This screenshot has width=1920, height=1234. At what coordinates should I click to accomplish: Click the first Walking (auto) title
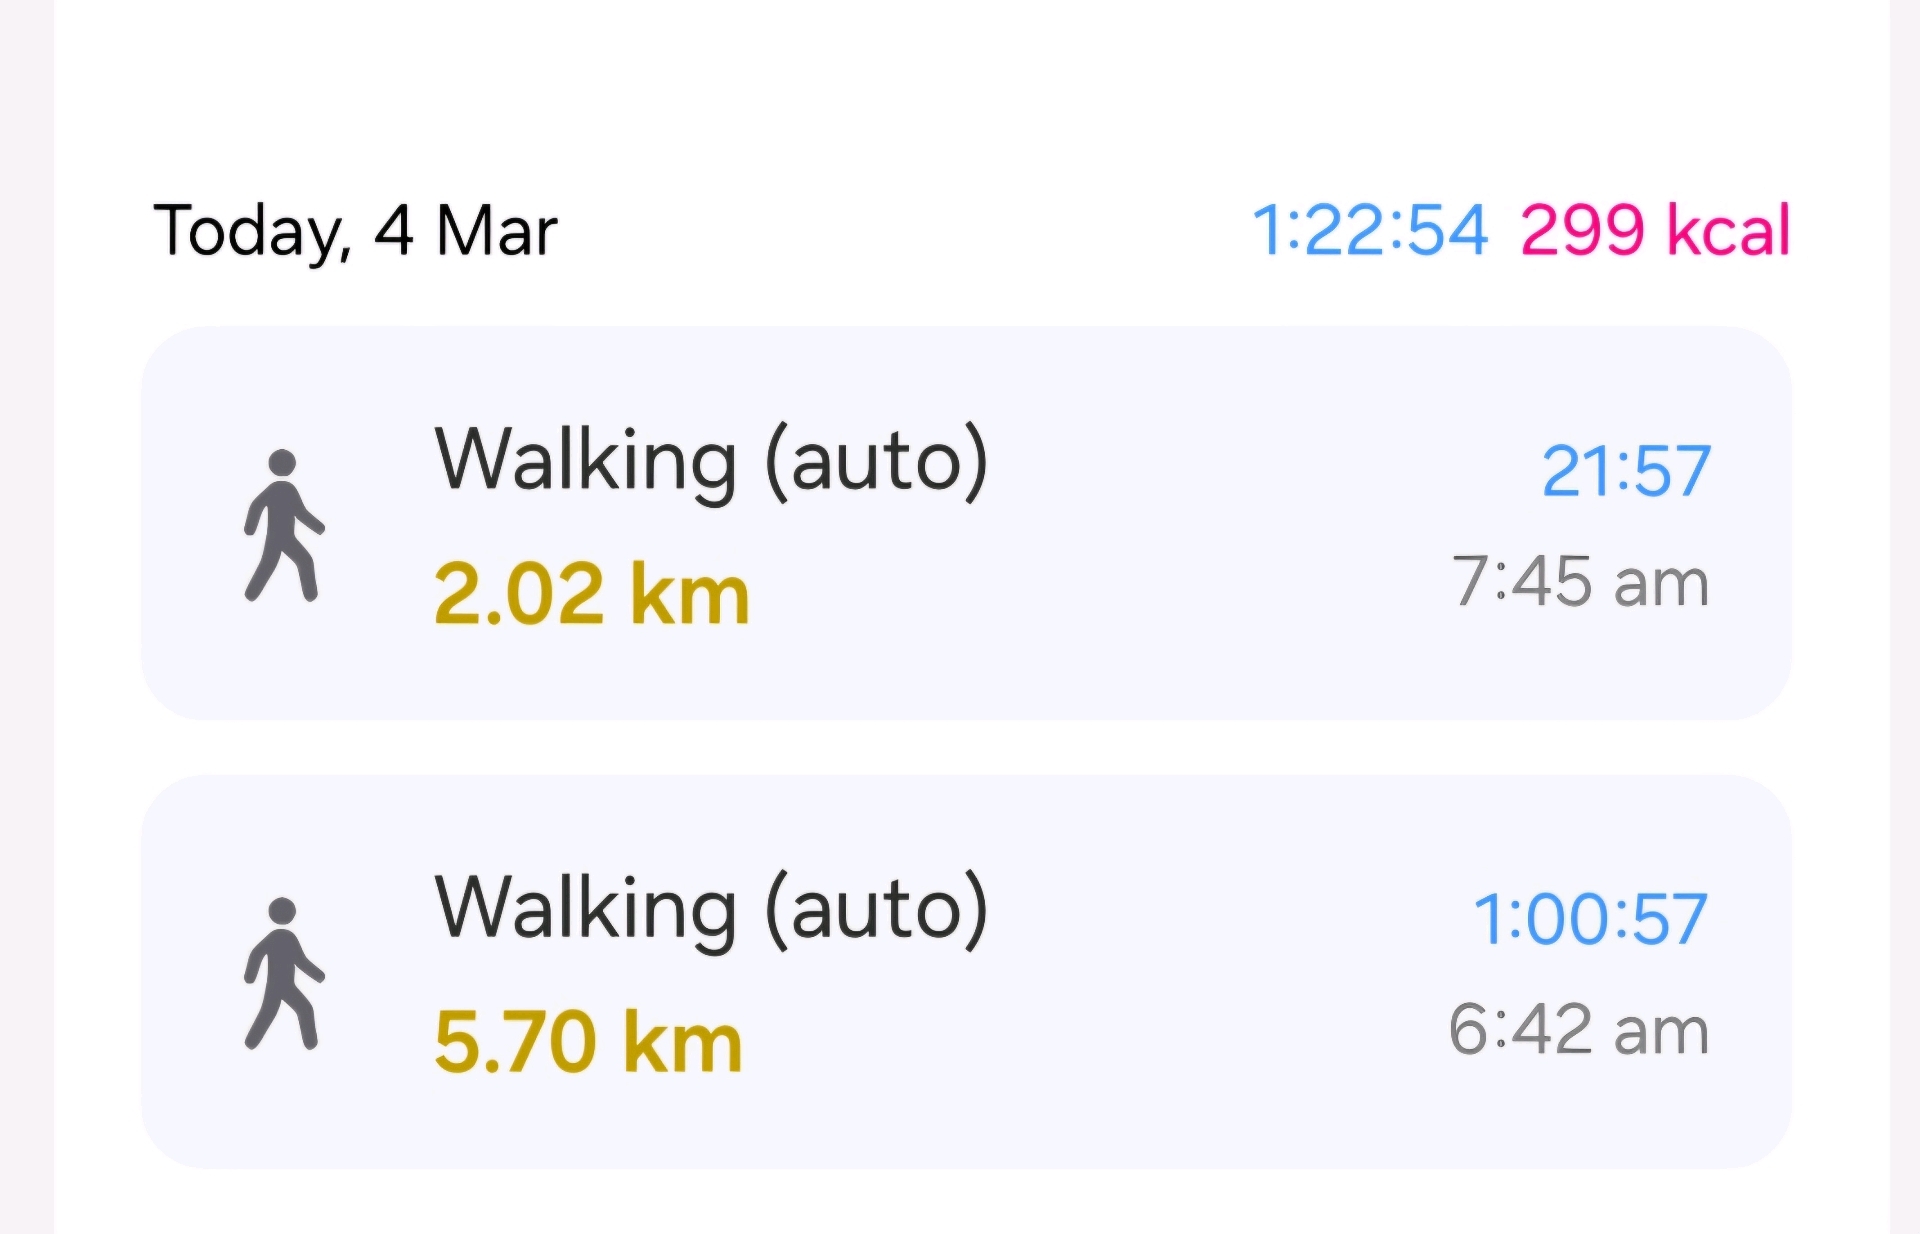[x=711, y=462]
